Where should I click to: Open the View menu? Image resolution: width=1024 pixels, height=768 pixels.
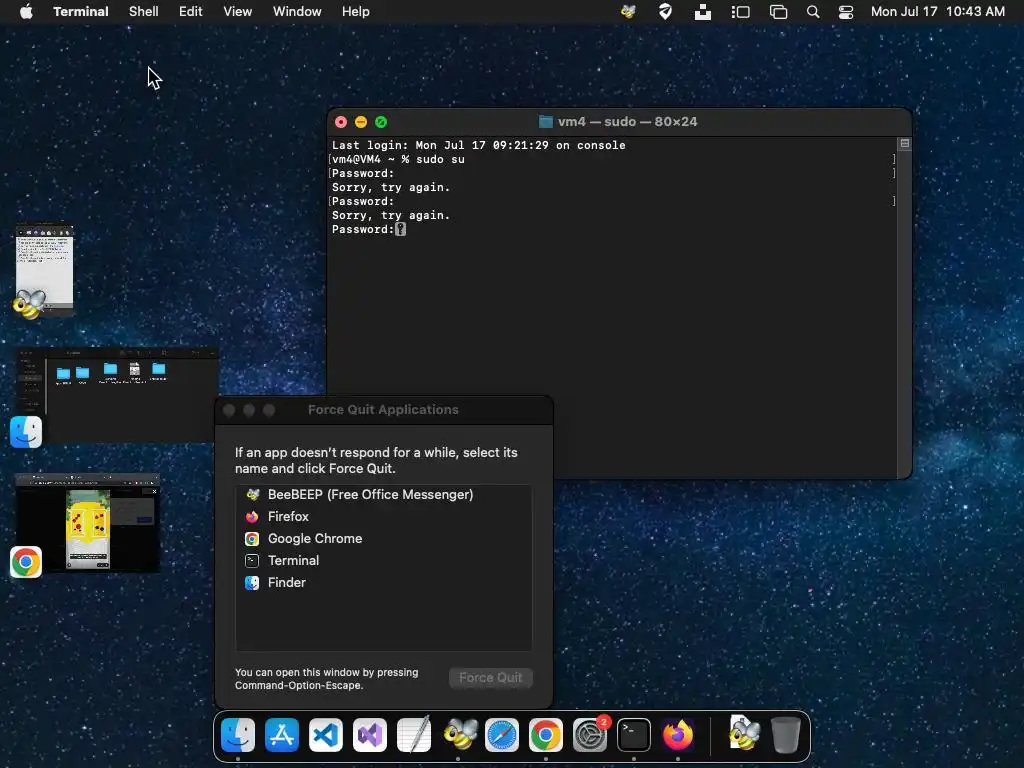238,12
